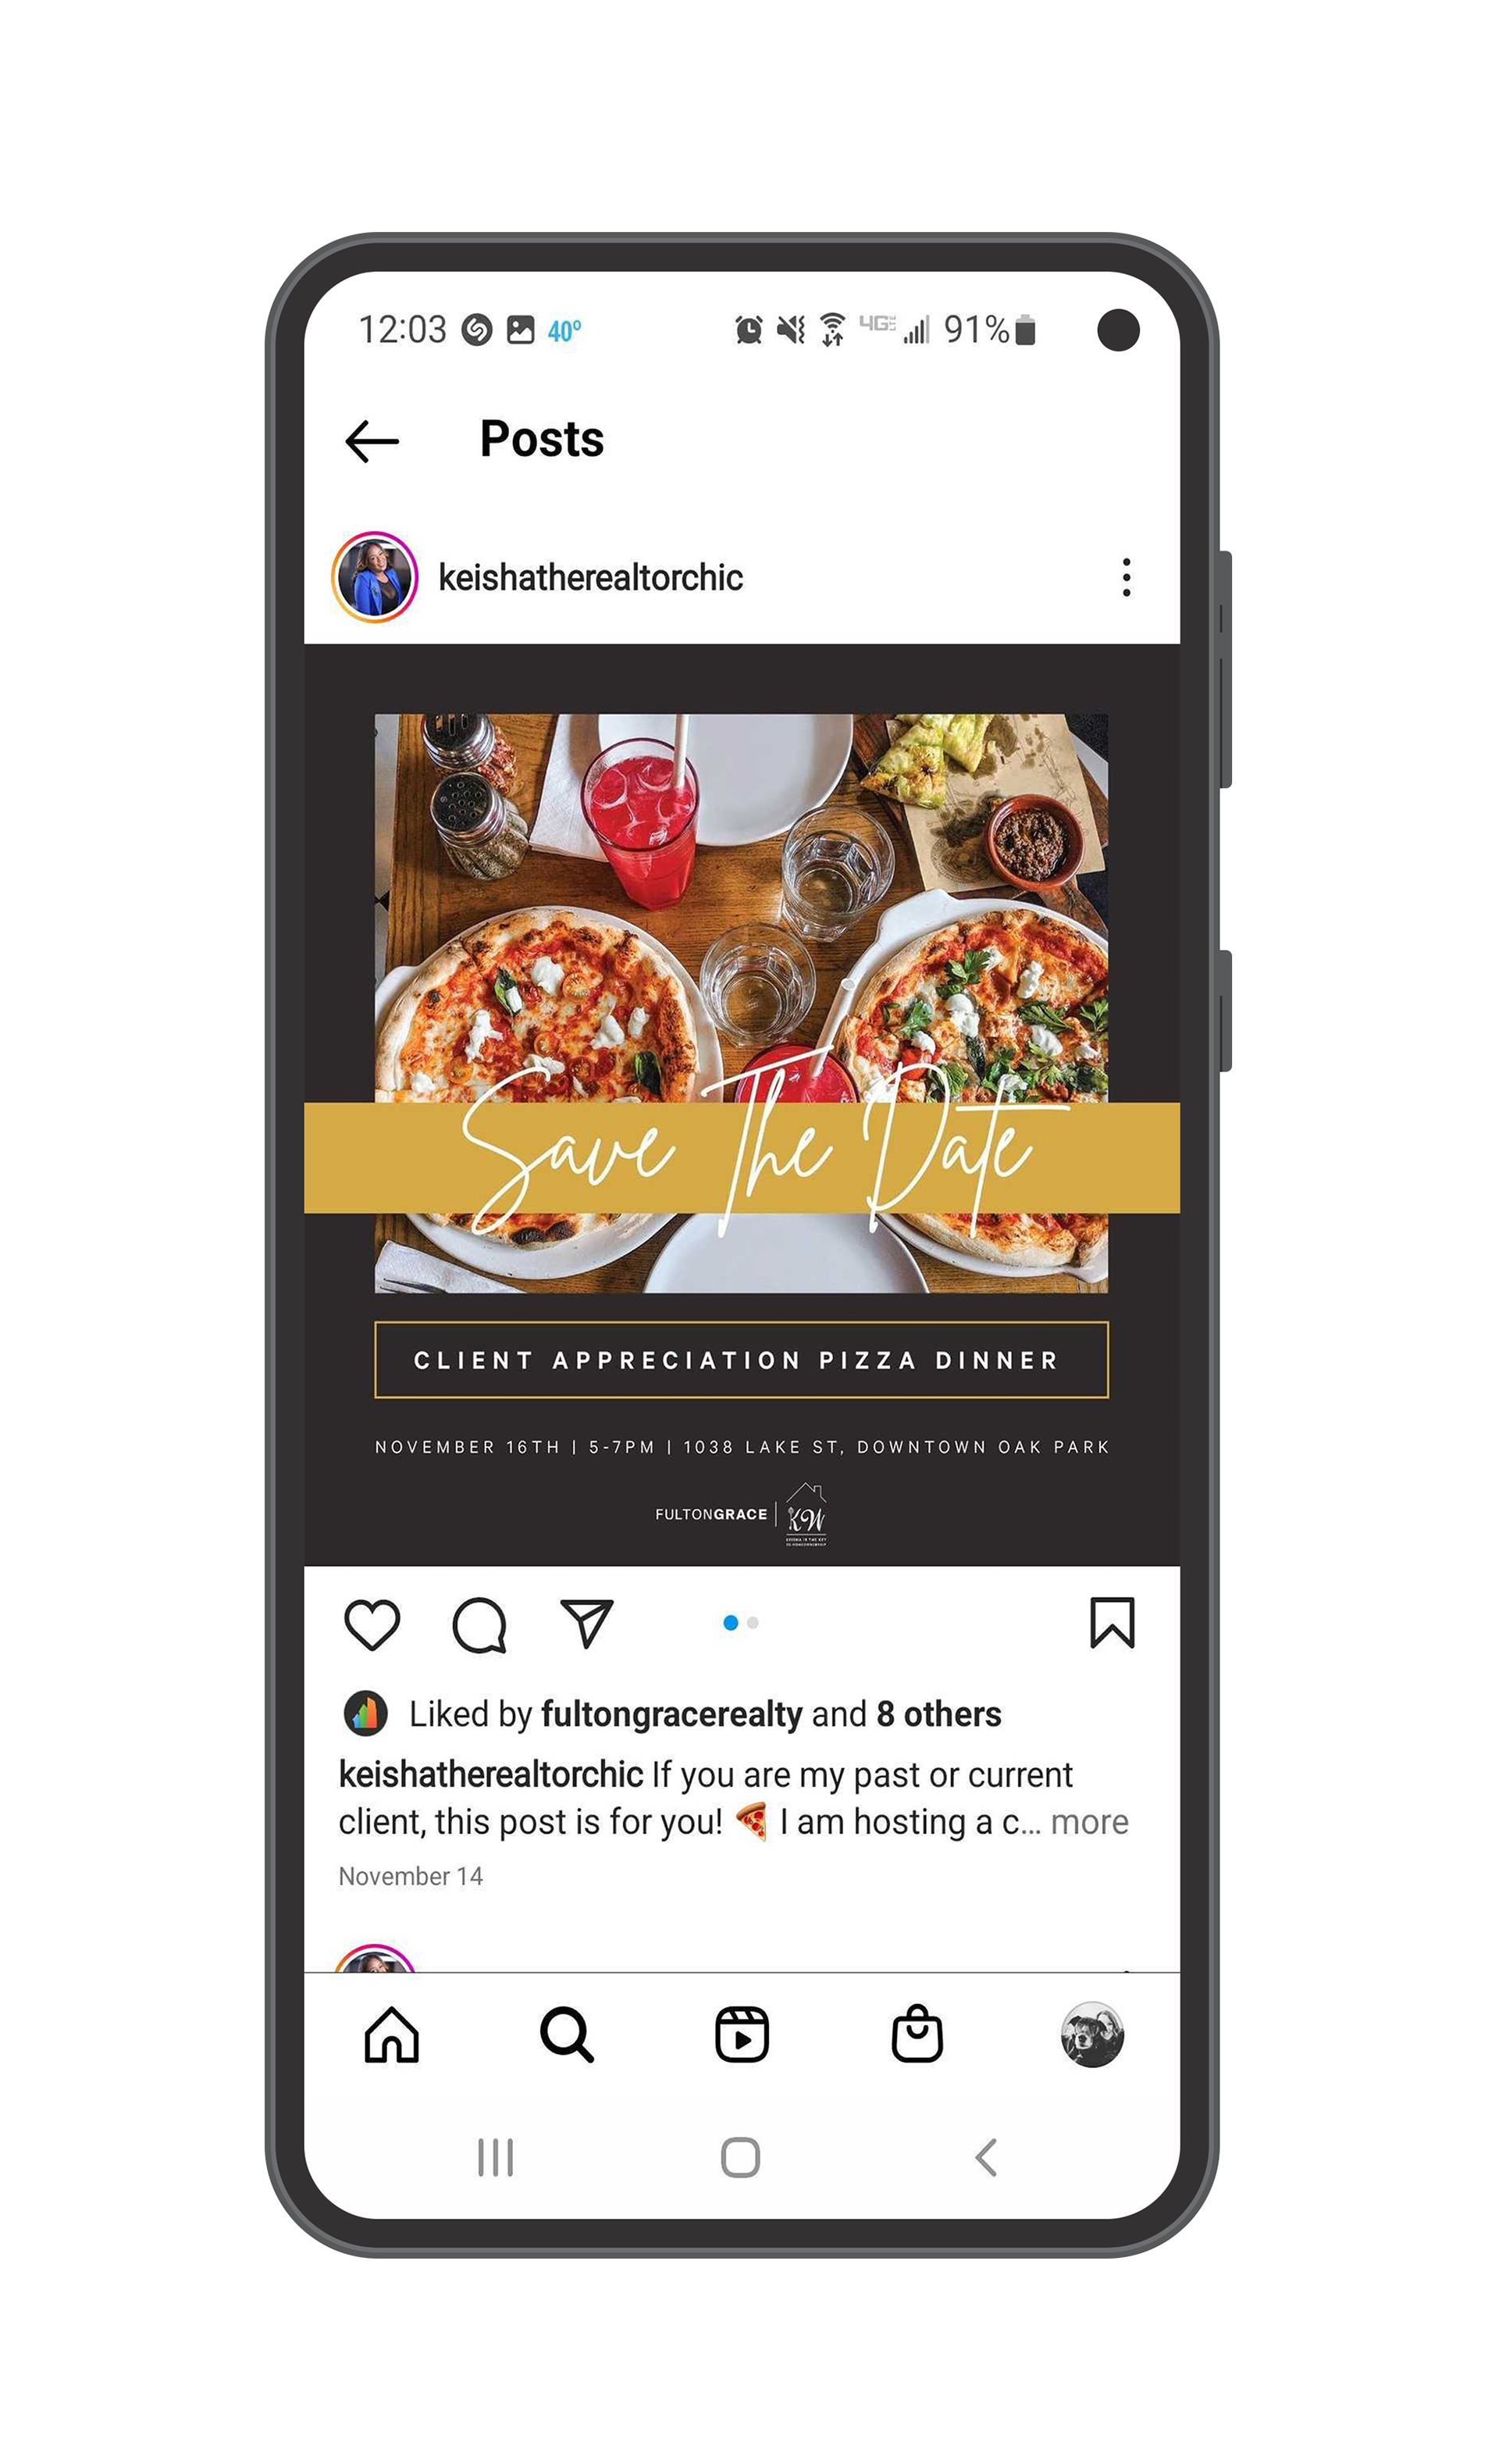The width and height of the screenshot is (1499, 2464).
Task: Open the Reels tab icon
Action: click(742, 2035)
